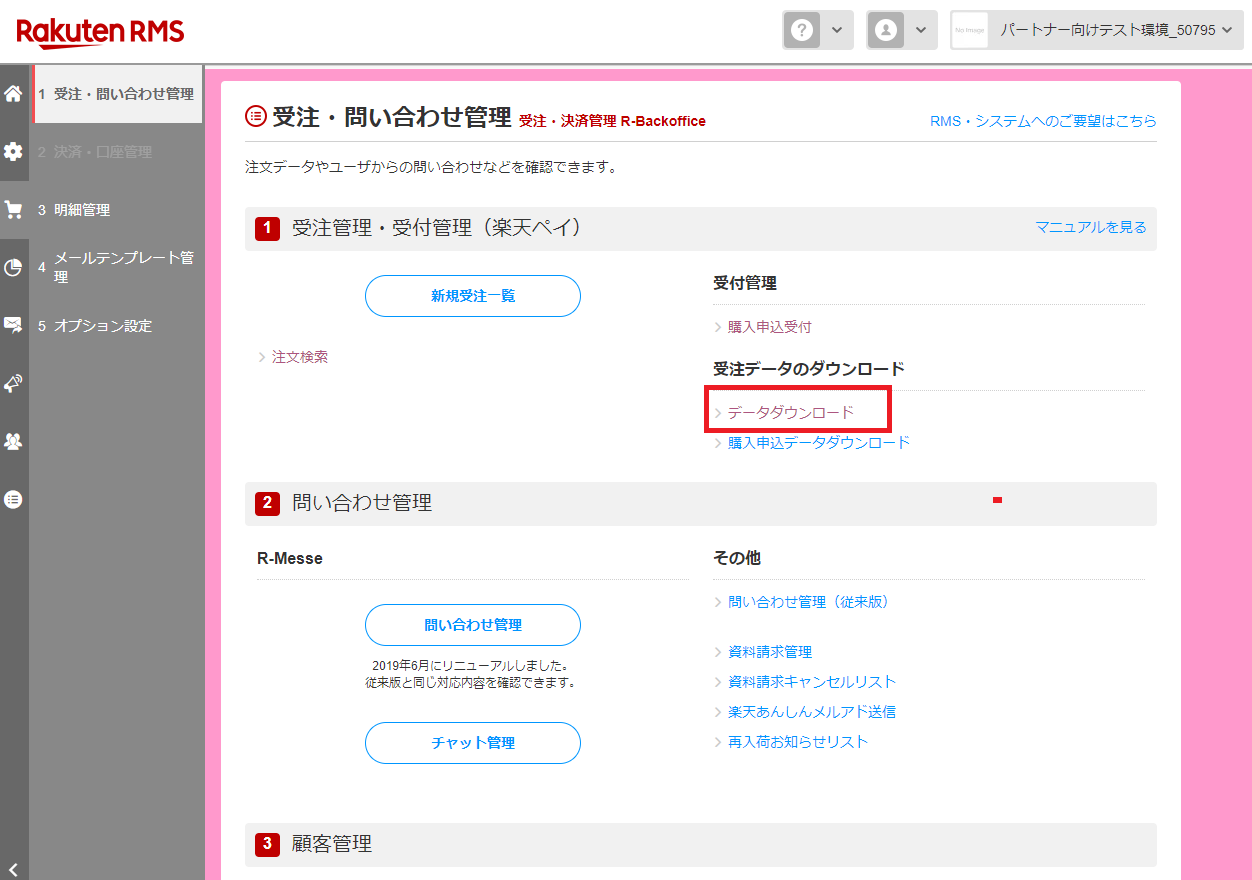Open マニュアルを見る link

point(1091,228)
